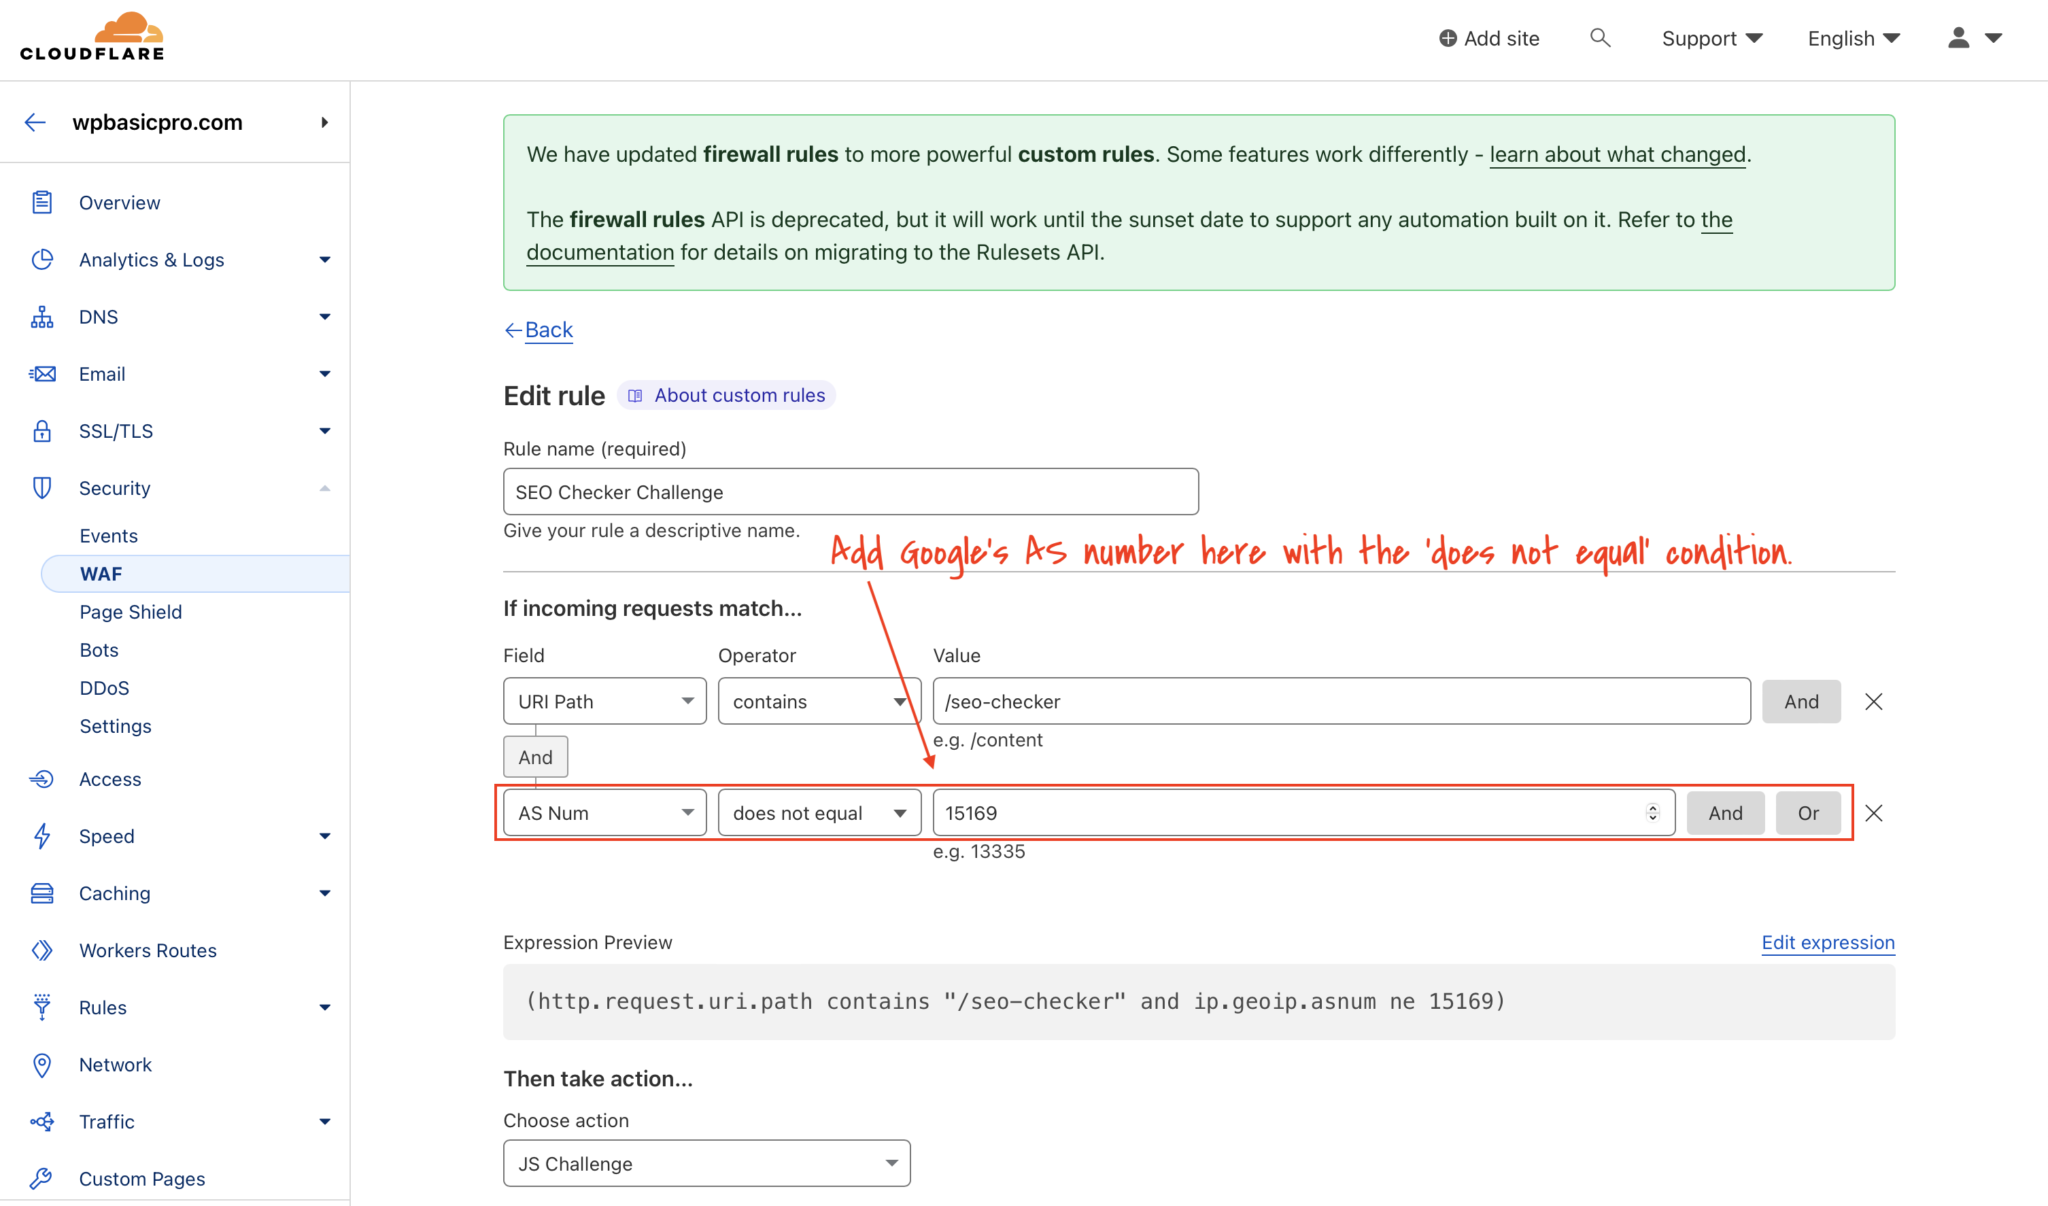The height and width of the screenshot is (1206, 2048).
Task: Open the Events security page
Action: click(108, 535)
